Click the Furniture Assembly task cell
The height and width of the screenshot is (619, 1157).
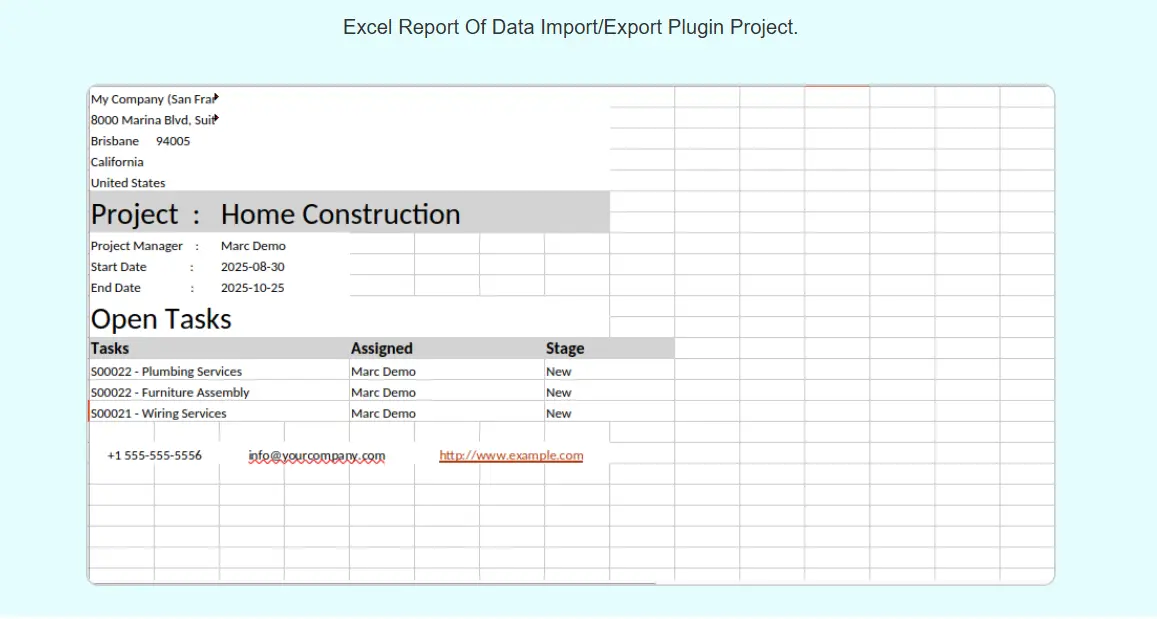pyautogui.click(x=170, y=393)
